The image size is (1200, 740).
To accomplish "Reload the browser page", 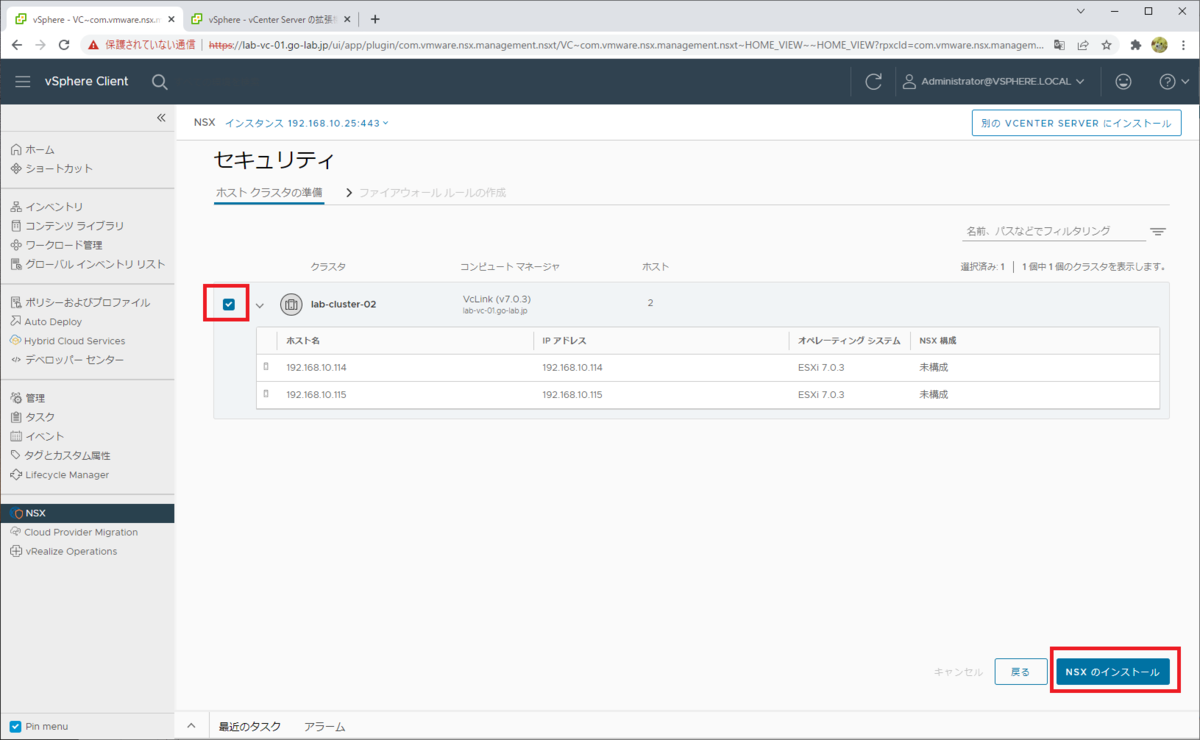I will 64,45.
